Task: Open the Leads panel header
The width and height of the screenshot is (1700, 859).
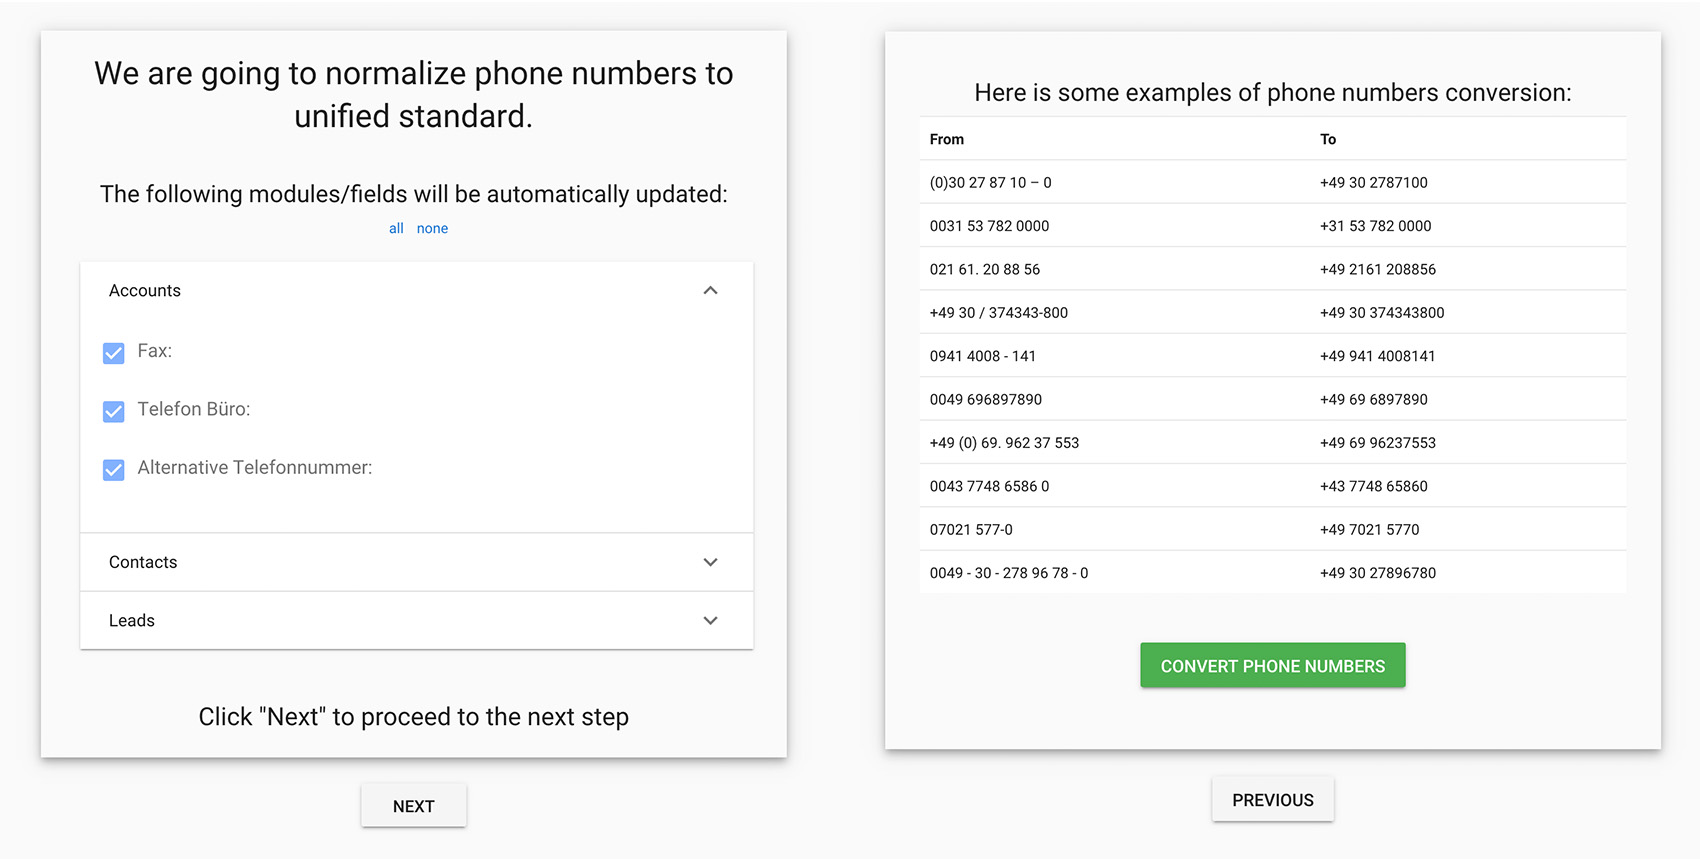Action: [132, 621]
